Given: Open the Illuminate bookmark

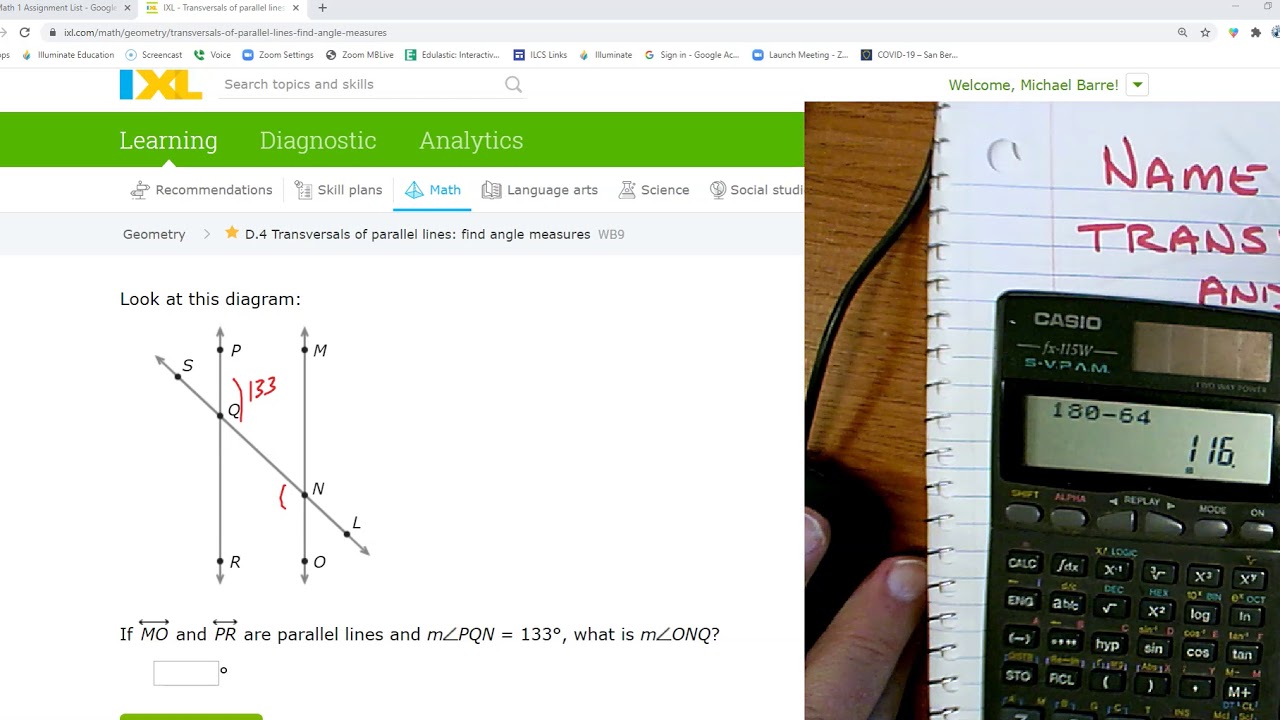Looking at the screenshot, I should 605,55.
